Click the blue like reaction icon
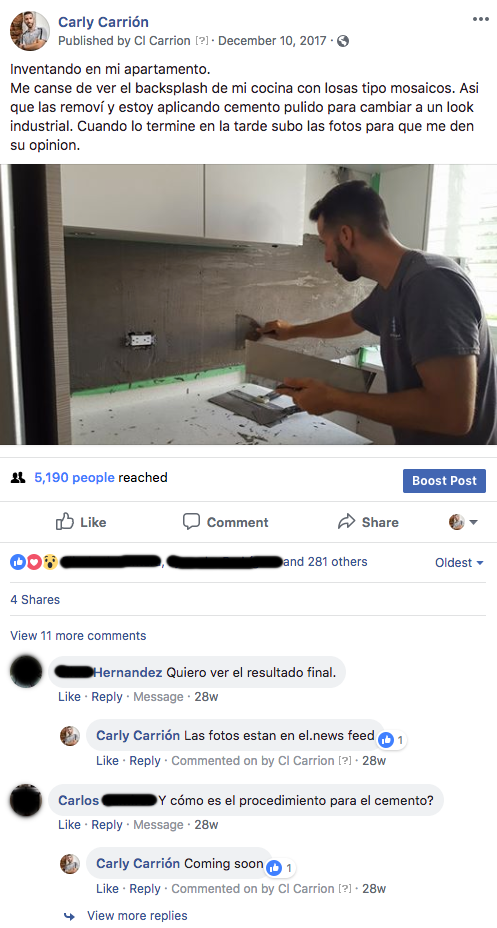Viewport: 497px width, 928px height. point(18,562)
